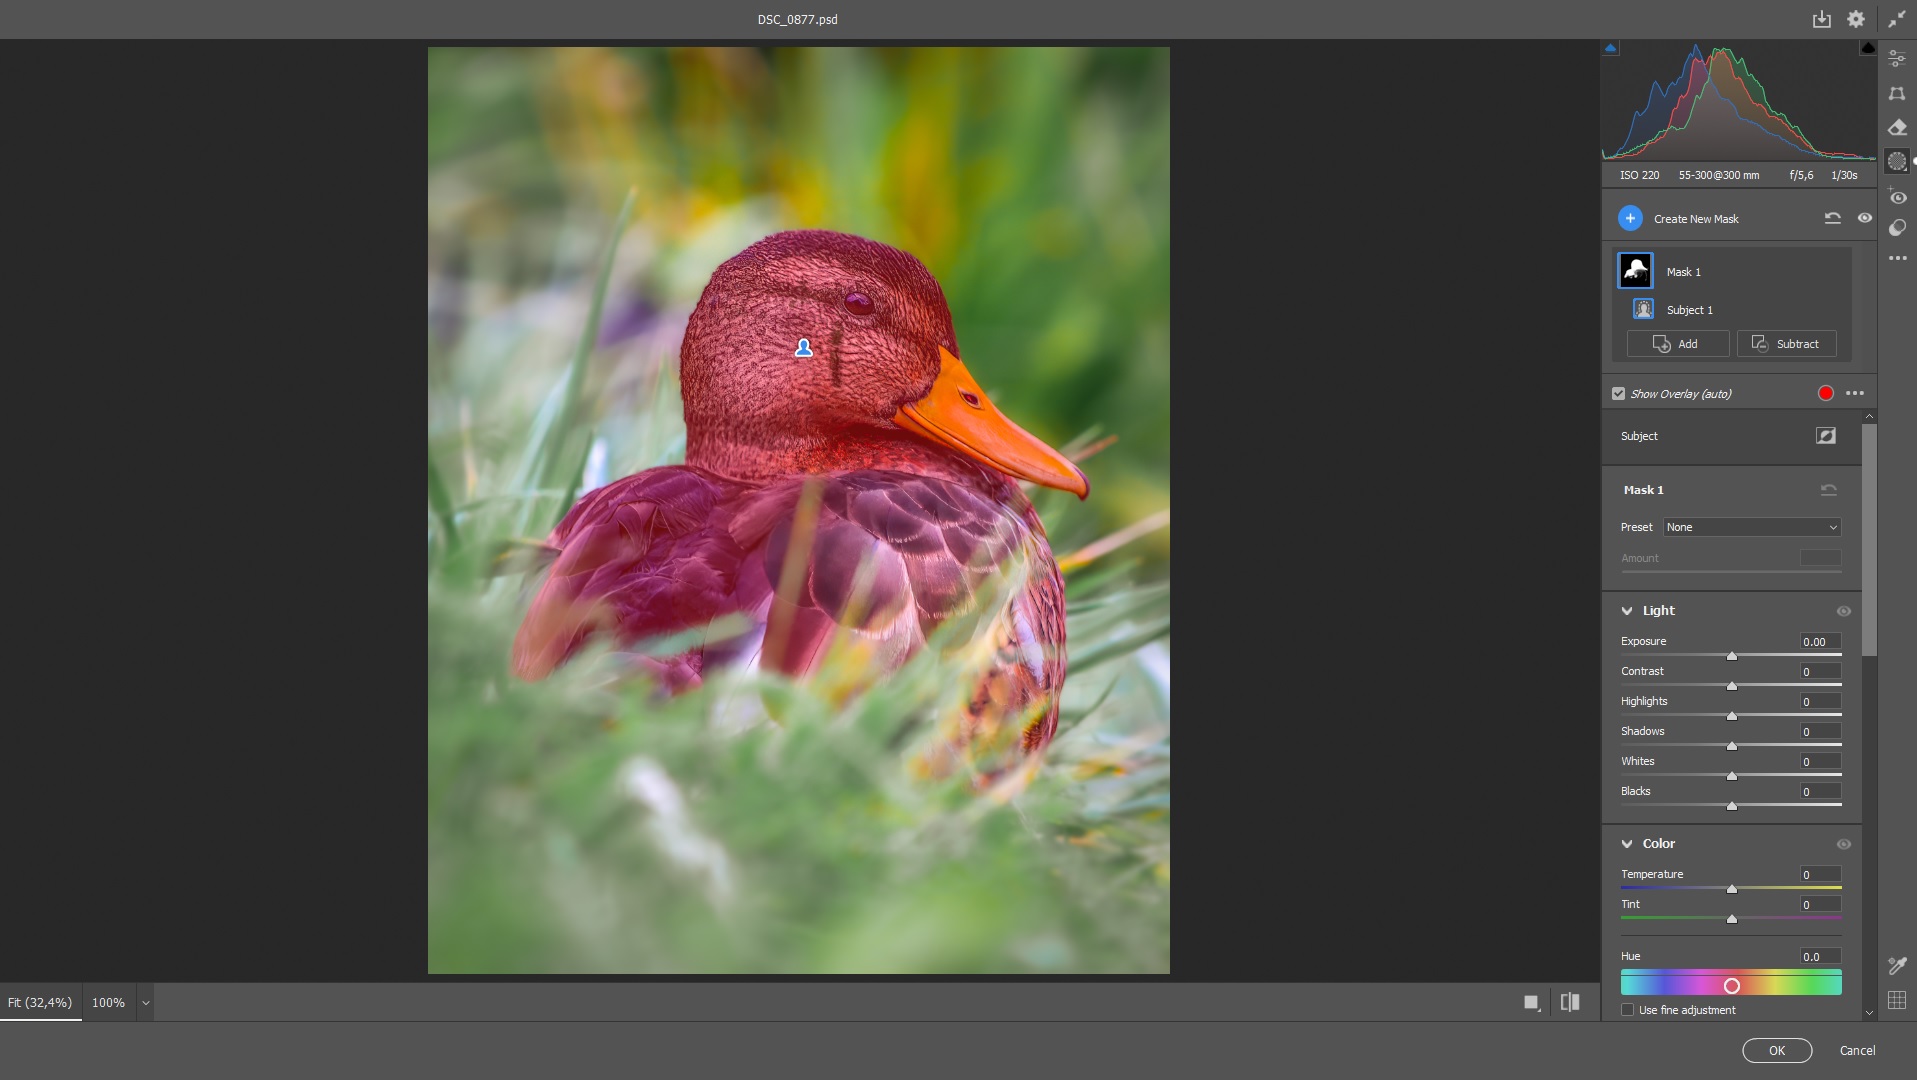This screenshot has width=1917, height=1080.
Task: Open settings from the title bar gear
Action: coord(1856,18)
